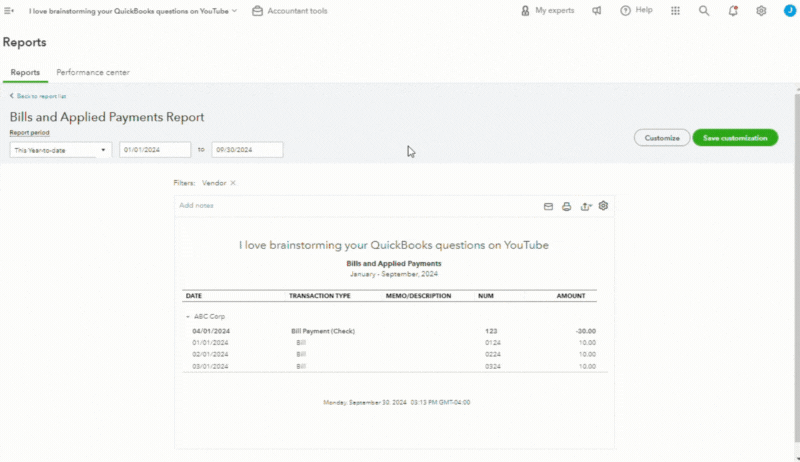Print the report via printer icon
Screen dimensions: 800x462
click(x=566, y=207)
